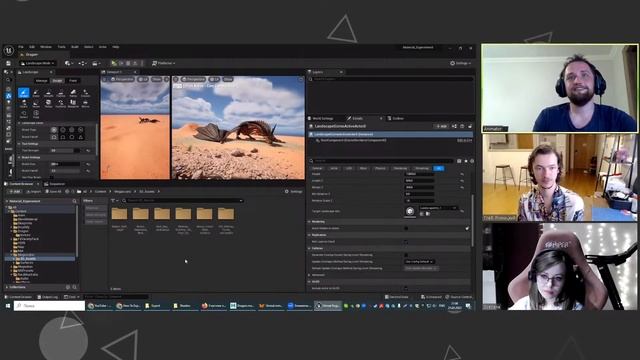Select the Visibility landscape tool
Viewport: 640px width, 360px height.
point(60,103)
